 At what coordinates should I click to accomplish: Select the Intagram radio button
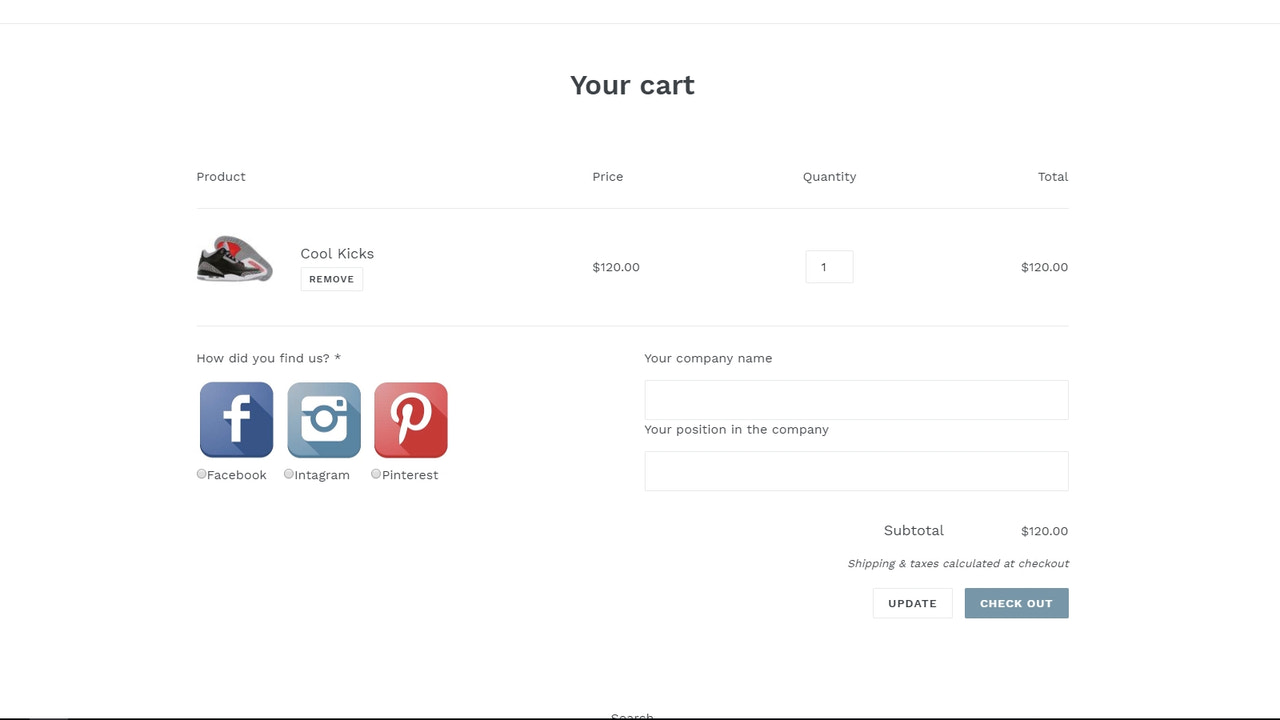[288, 473]
